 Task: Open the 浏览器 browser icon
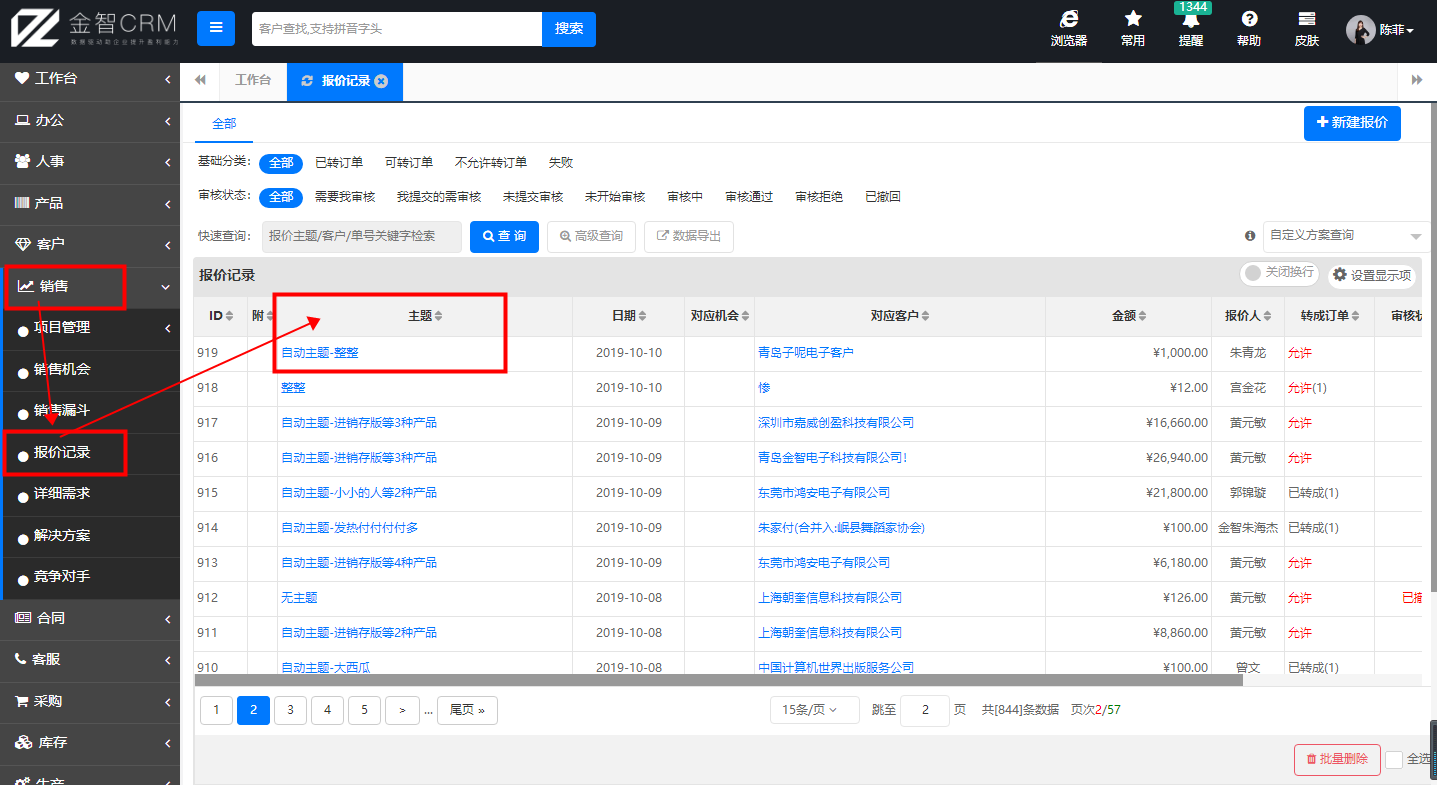1069,29
